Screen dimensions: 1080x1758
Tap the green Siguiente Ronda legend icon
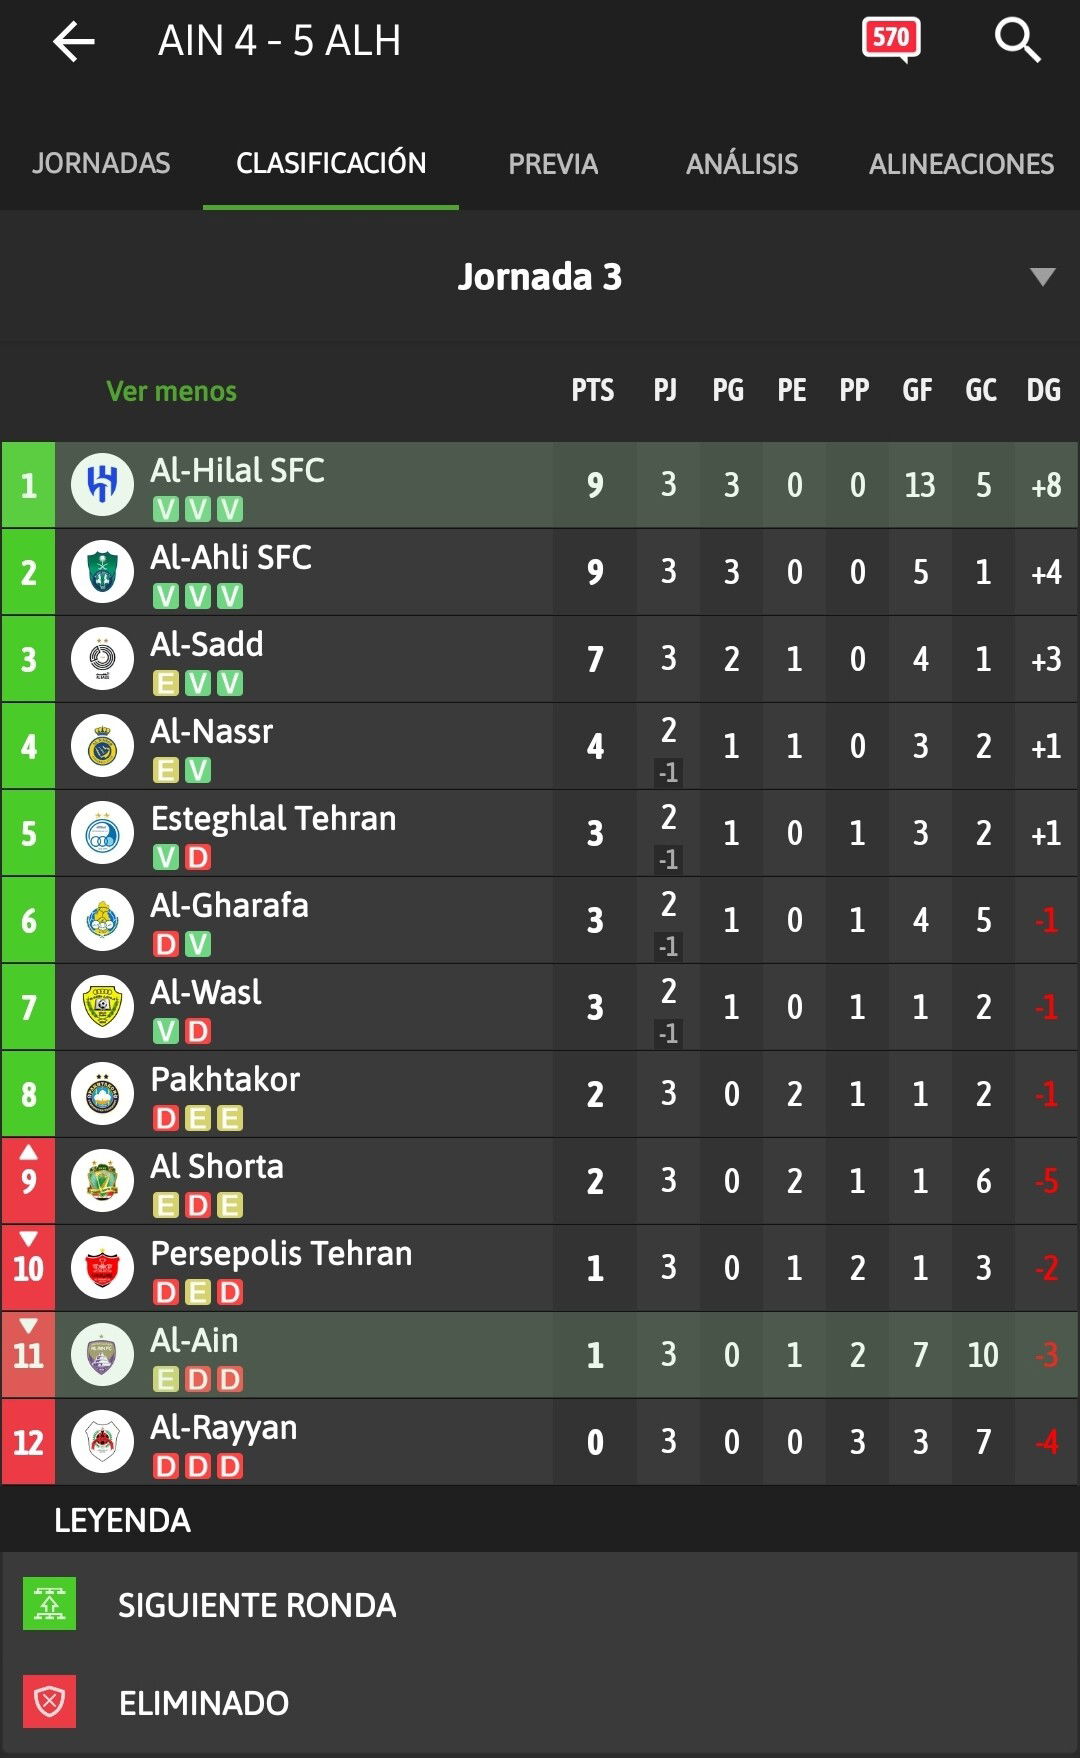coord(50,1604)
